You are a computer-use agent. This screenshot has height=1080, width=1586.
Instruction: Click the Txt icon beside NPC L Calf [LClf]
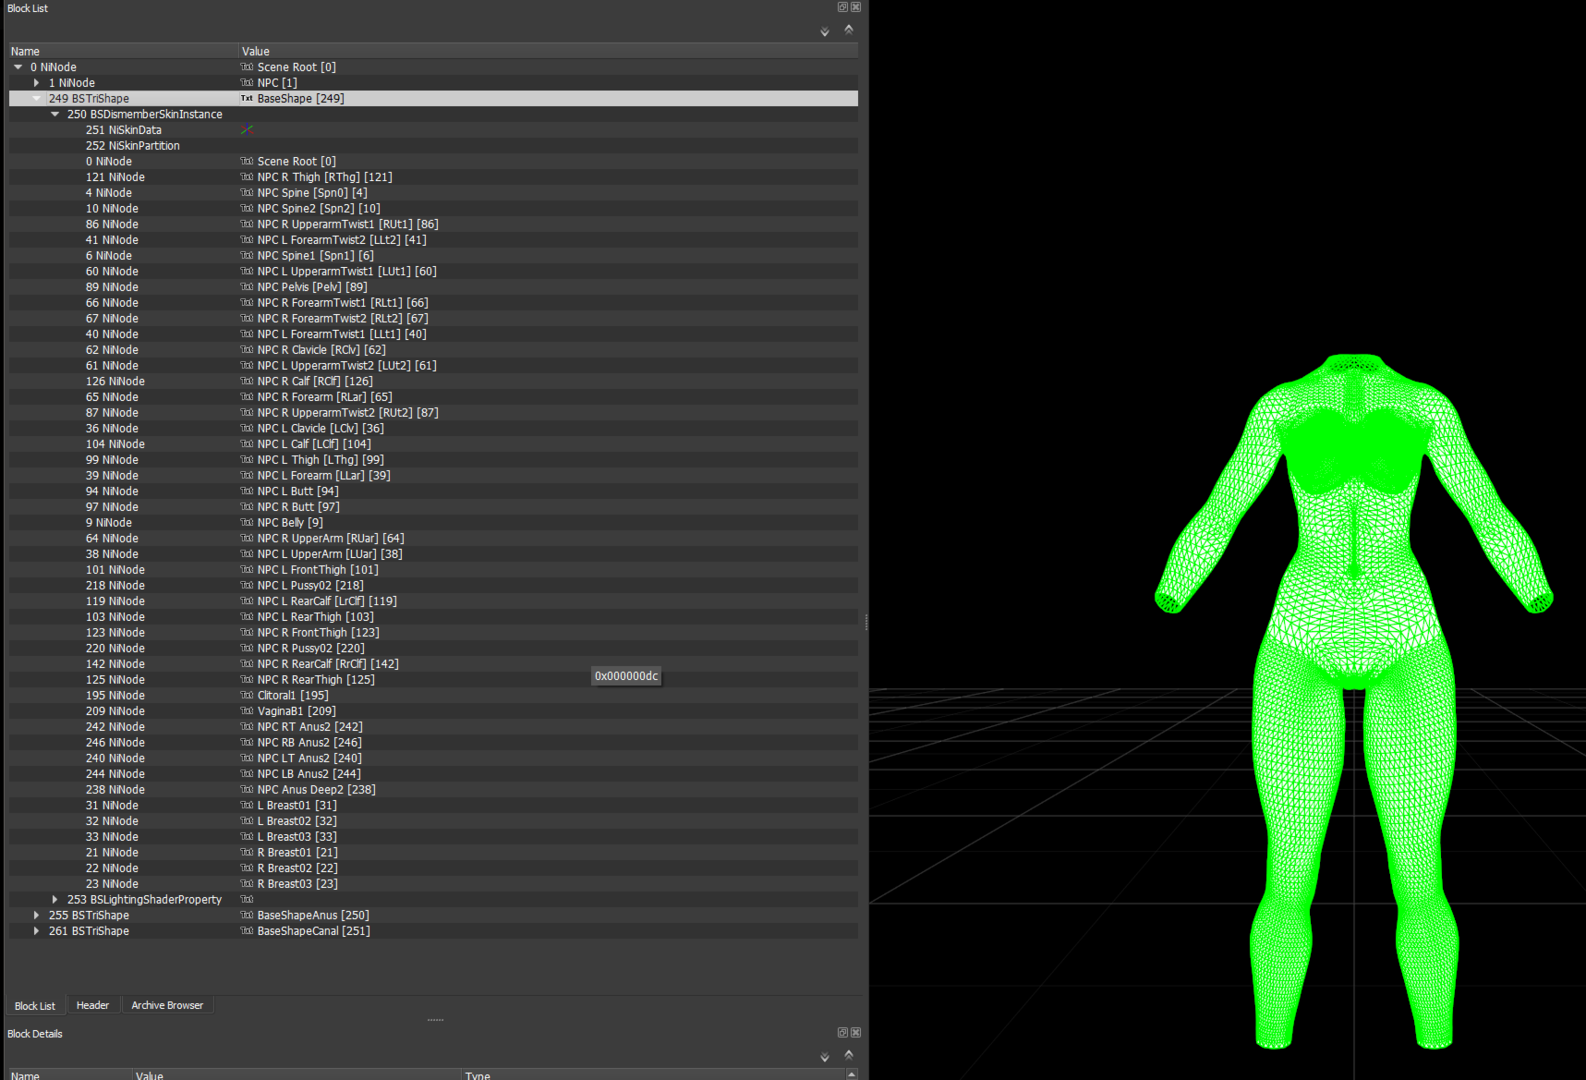pos(247,444)
